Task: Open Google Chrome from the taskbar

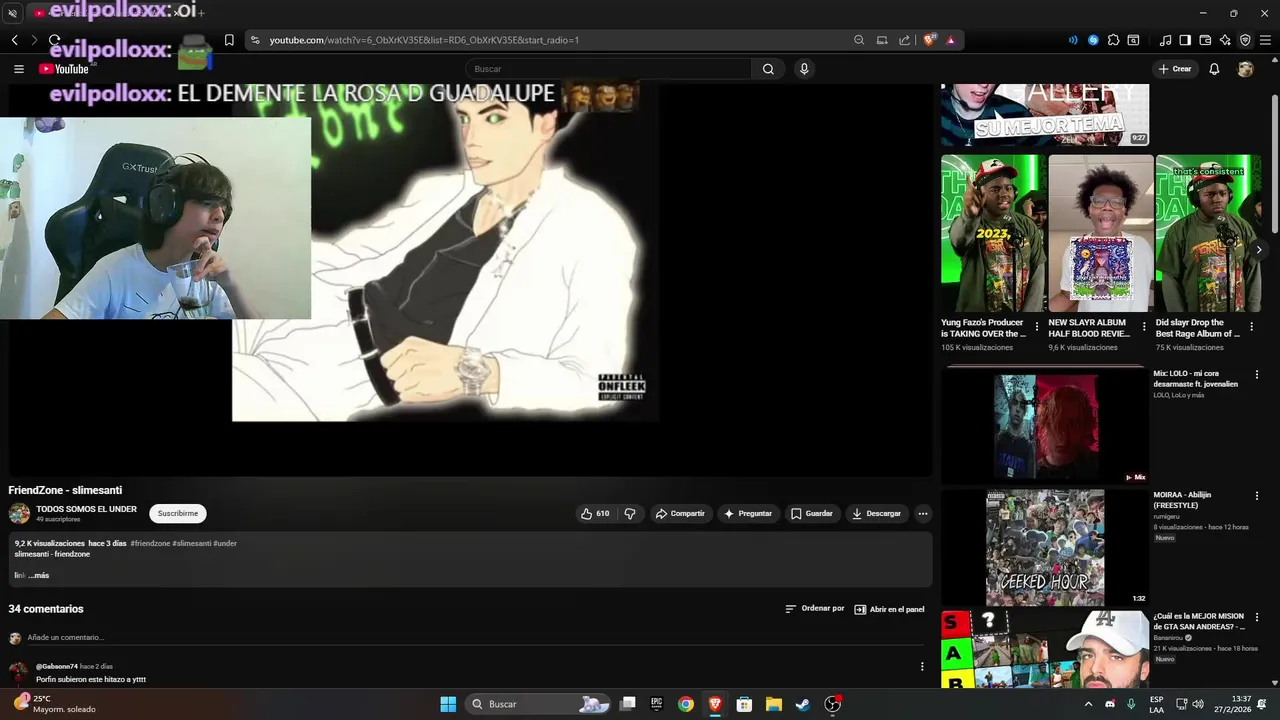Action: tap(685, 704)
